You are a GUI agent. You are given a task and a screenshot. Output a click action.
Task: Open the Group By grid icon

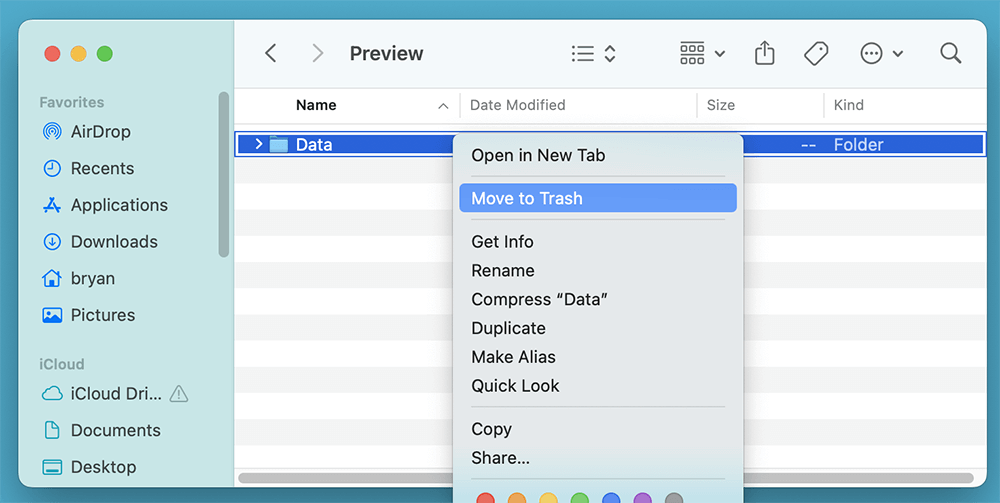[692, 54]
